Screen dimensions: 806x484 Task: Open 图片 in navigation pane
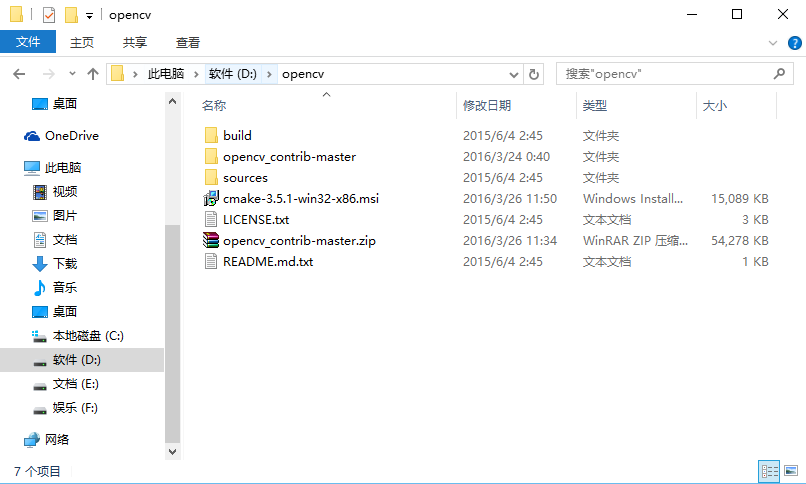pos(65,216)
